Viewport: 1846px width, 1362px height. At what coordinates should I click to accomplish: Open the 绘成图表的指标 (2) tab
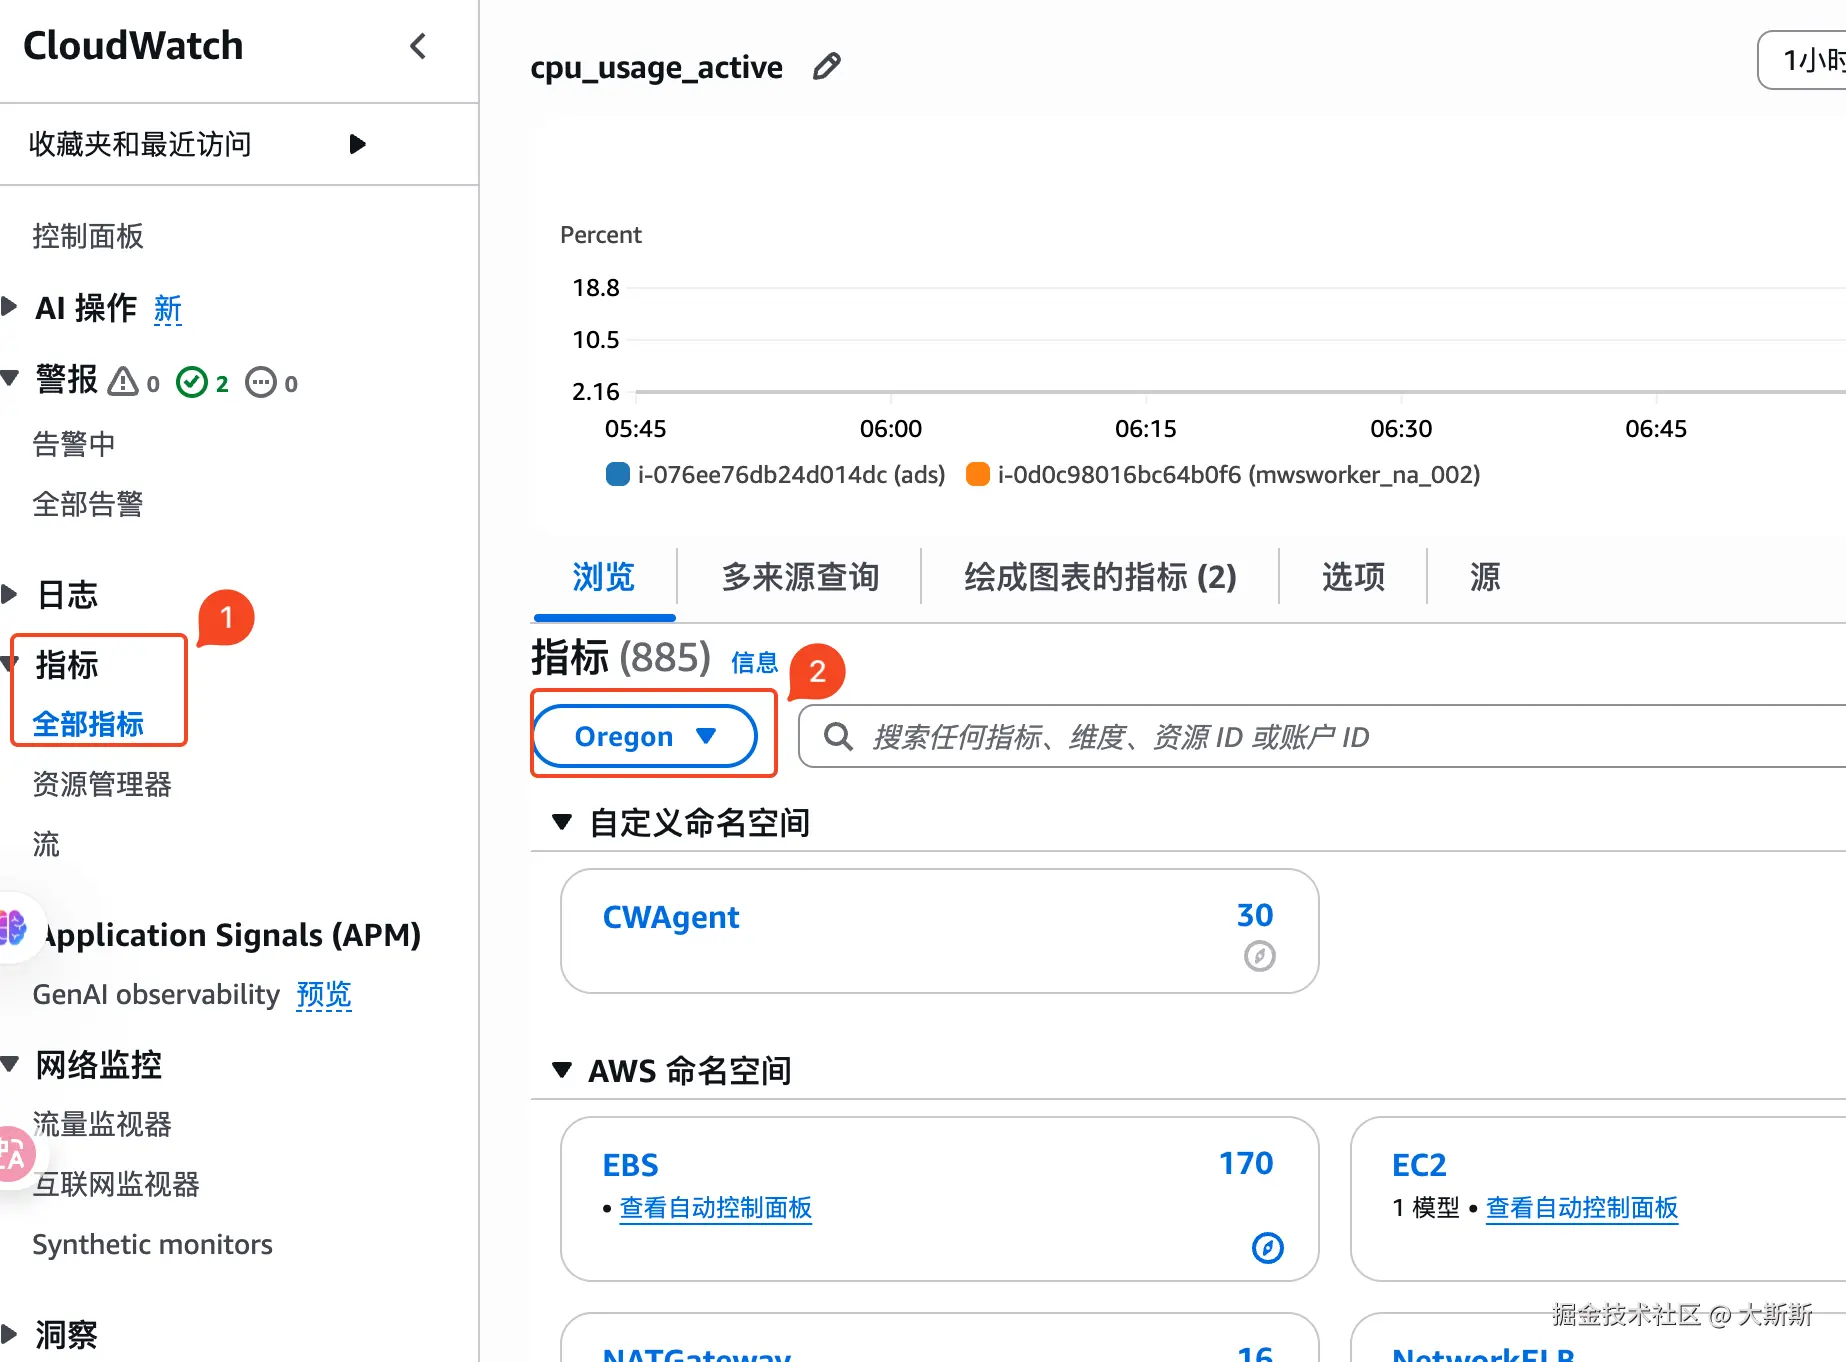coord(1100,577)
